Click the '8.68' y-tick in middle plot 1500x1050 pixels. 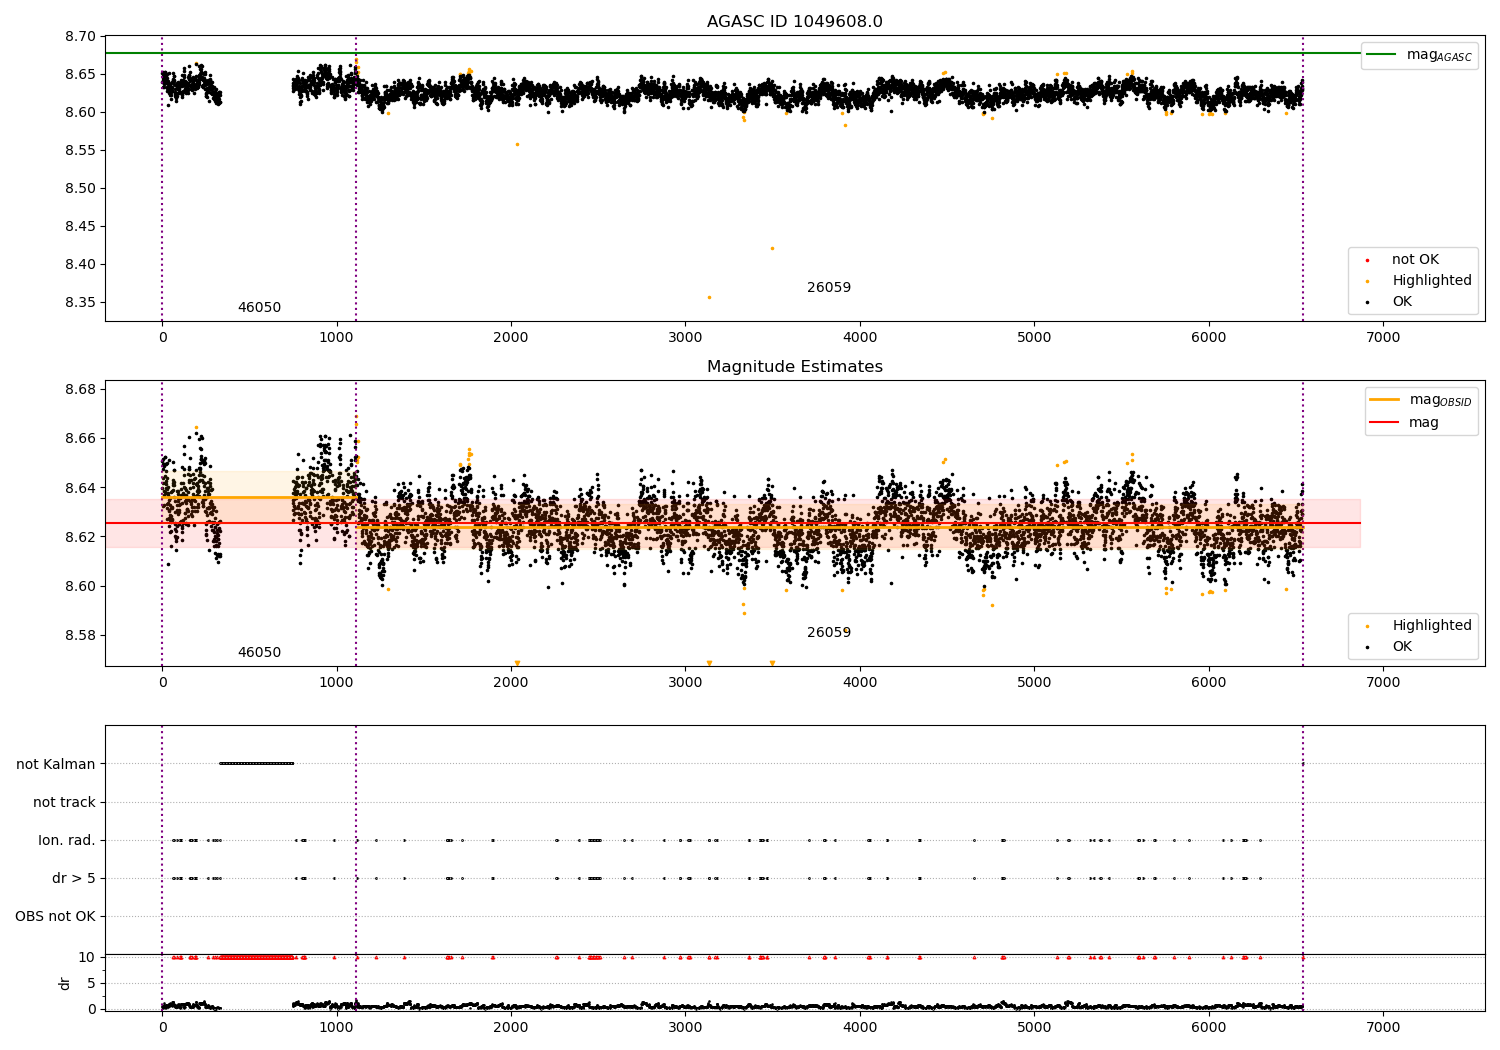(80, 389)
